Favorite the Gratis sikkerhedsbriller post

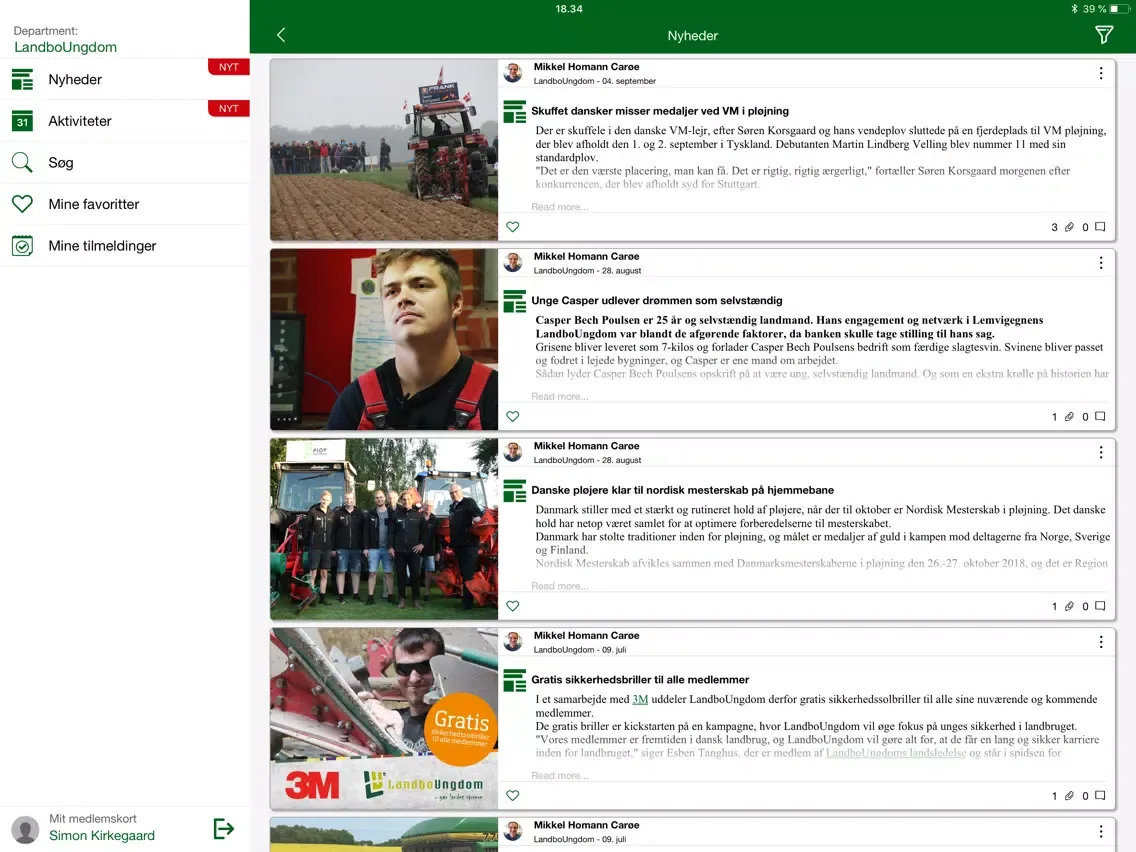513,795
